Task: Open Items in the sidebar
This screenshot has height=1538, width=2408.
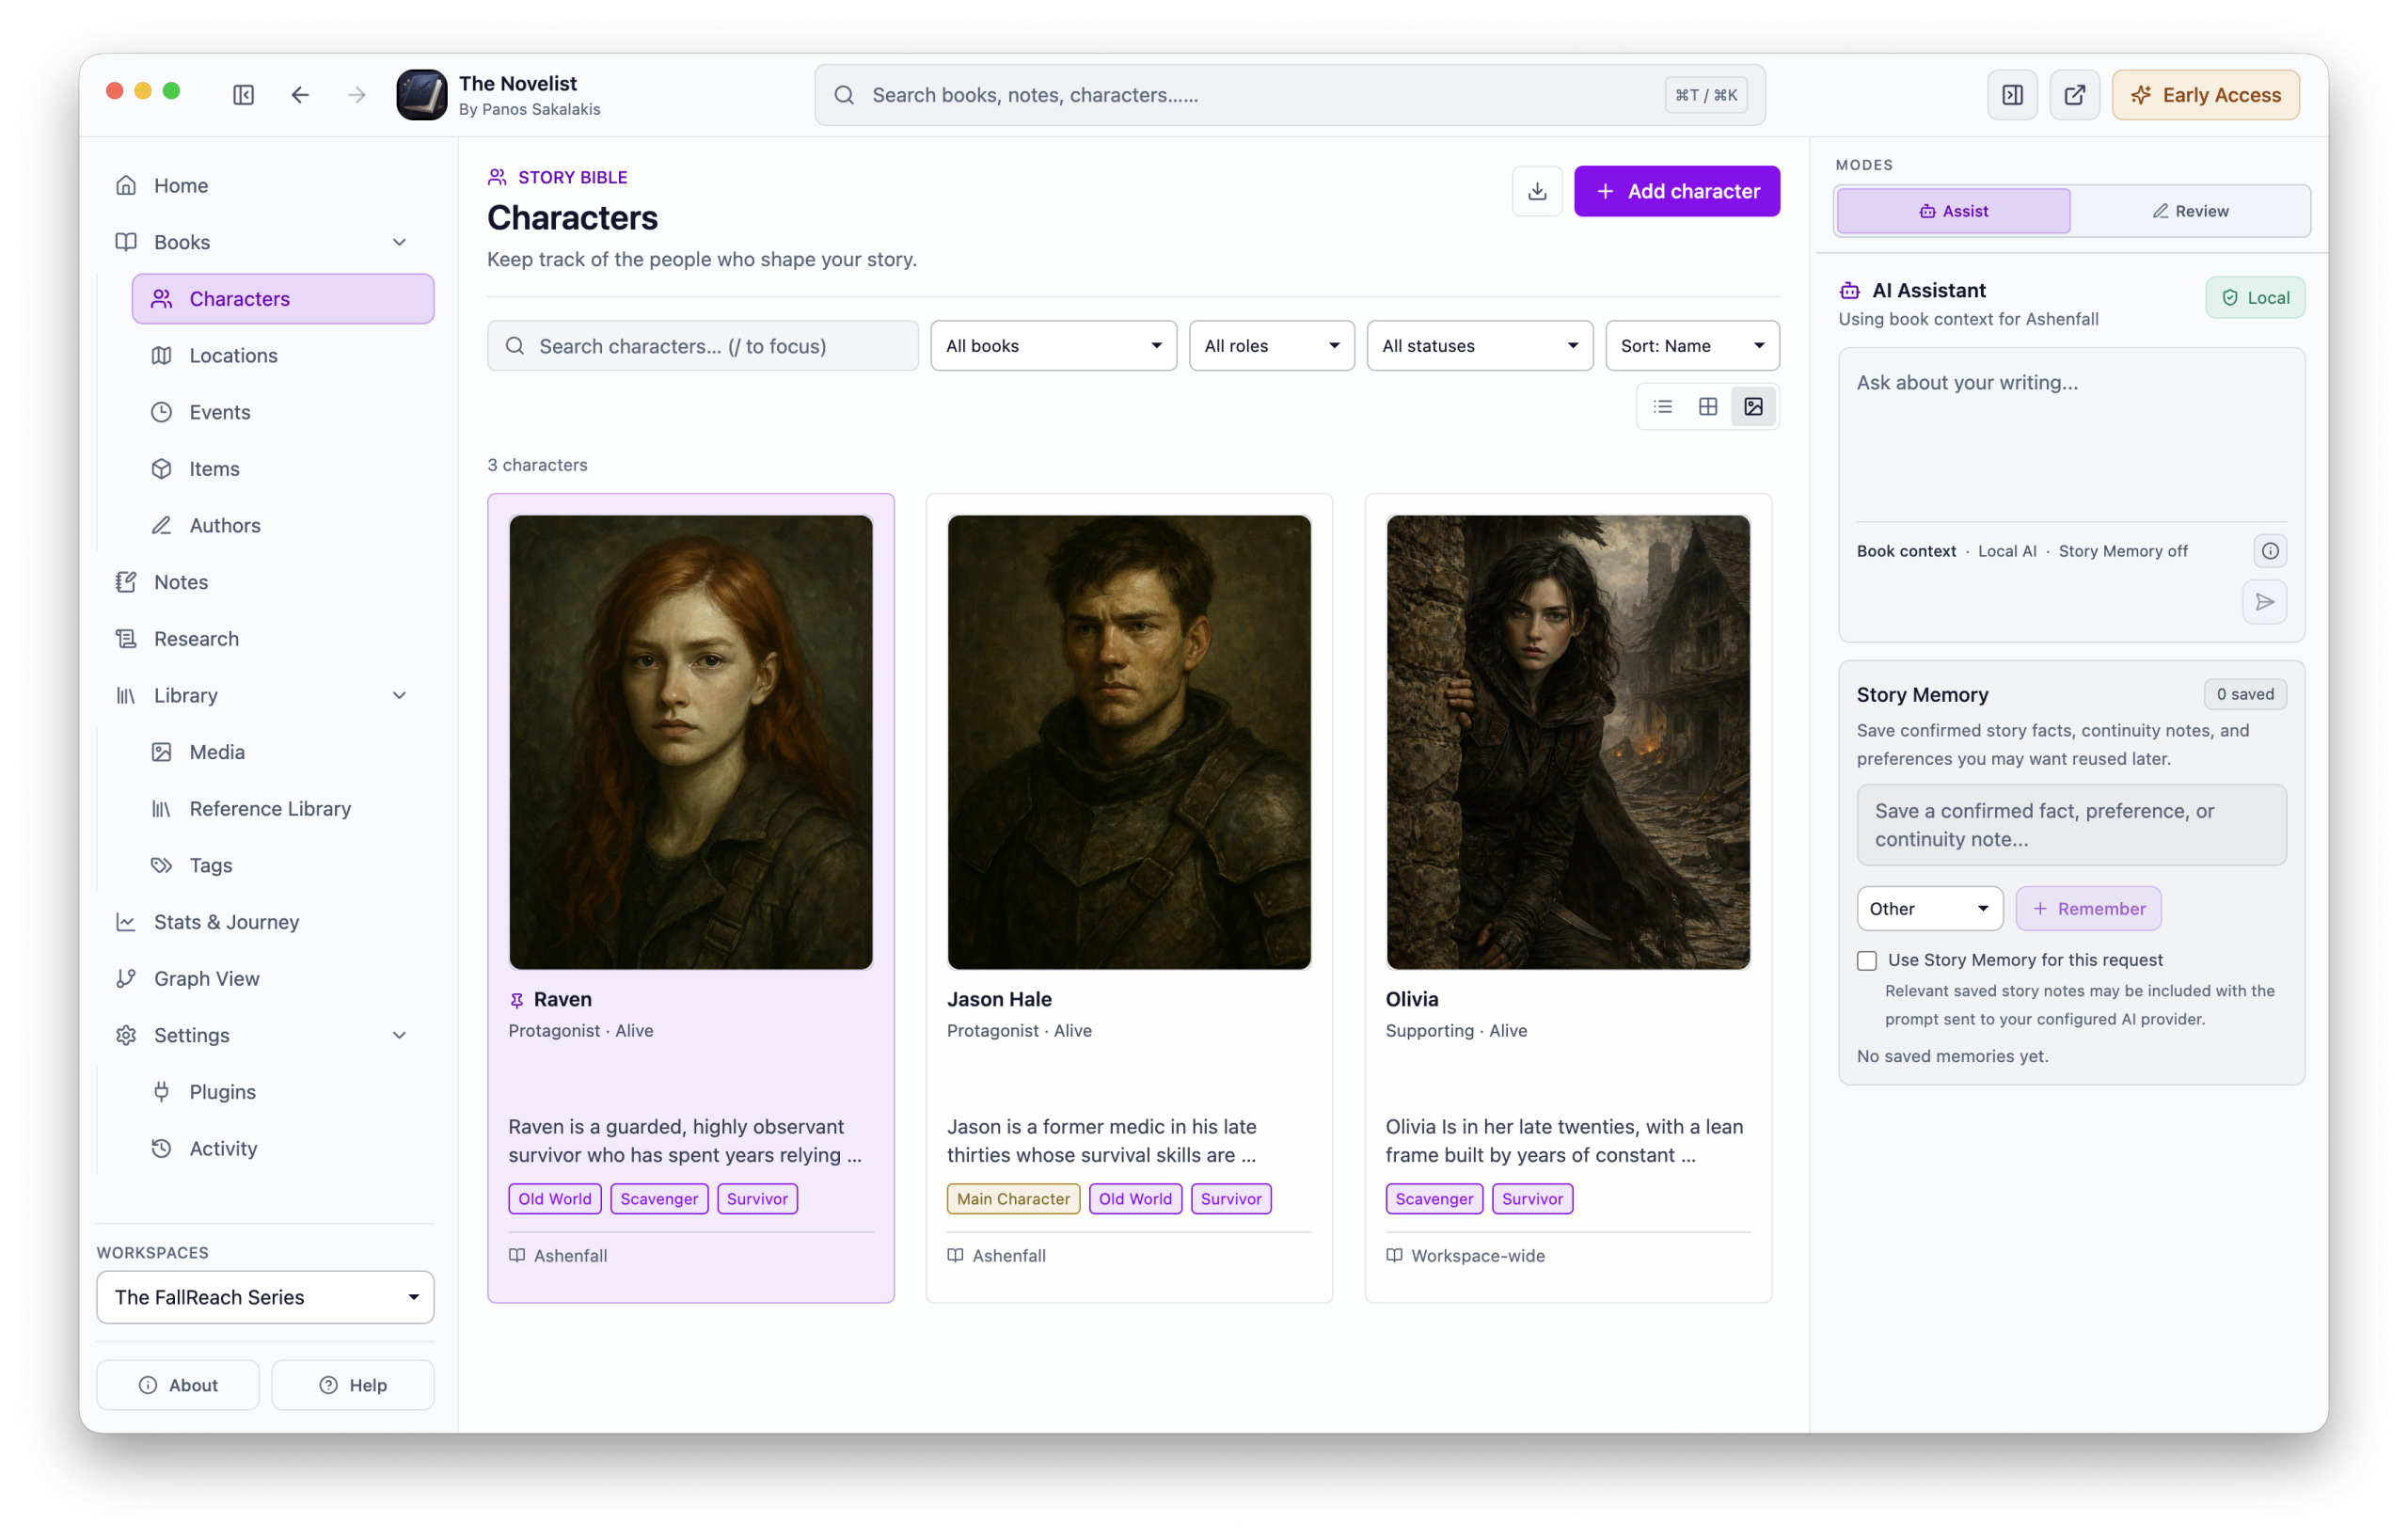Action: pos(283,469)
